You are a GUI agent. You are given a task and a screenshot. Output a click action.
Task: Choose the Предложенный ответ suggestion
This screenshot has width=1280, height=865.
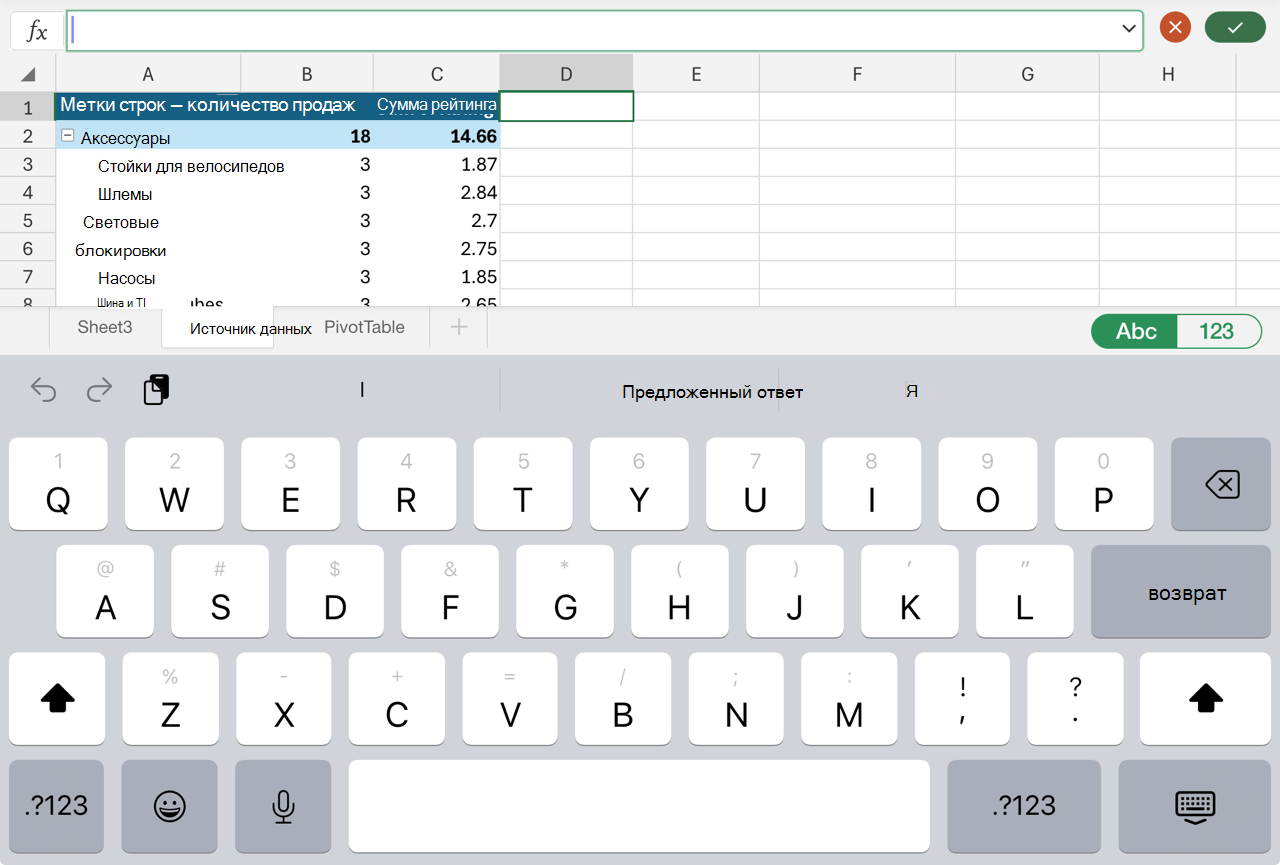712,392
